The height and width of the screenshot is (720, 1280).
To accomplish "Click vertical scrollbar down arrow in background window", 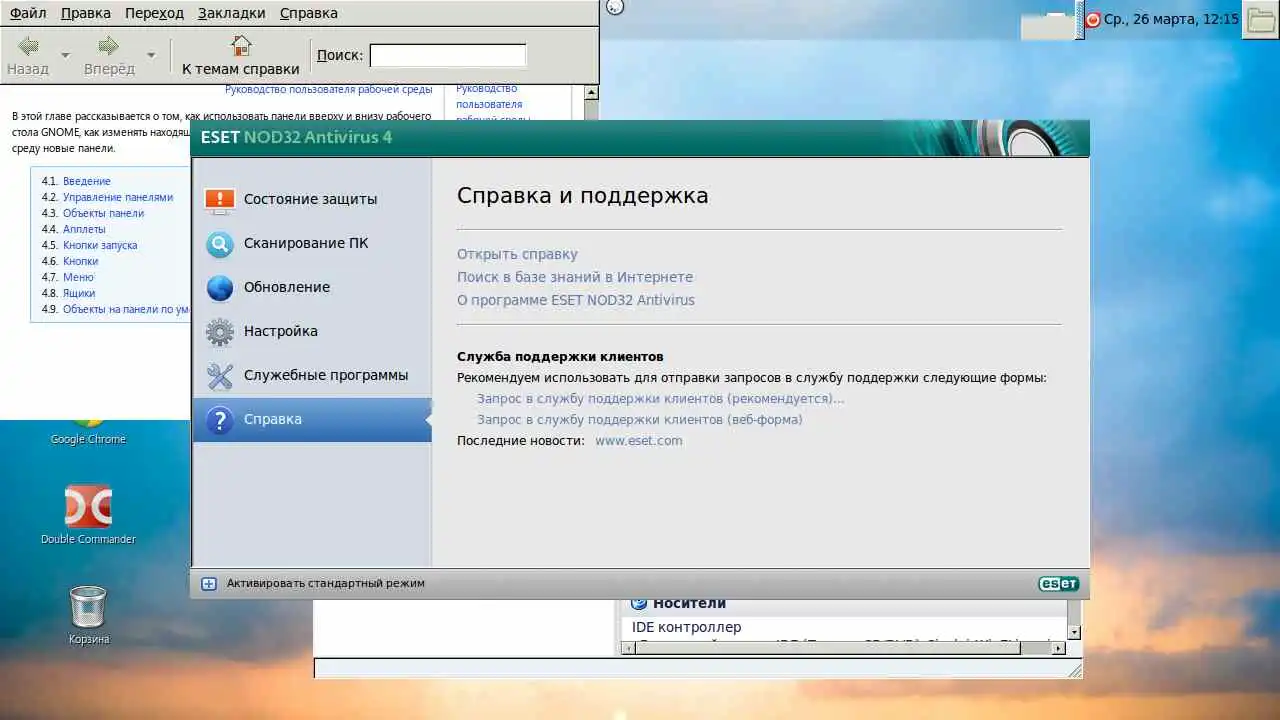I will click(1074, 632).
